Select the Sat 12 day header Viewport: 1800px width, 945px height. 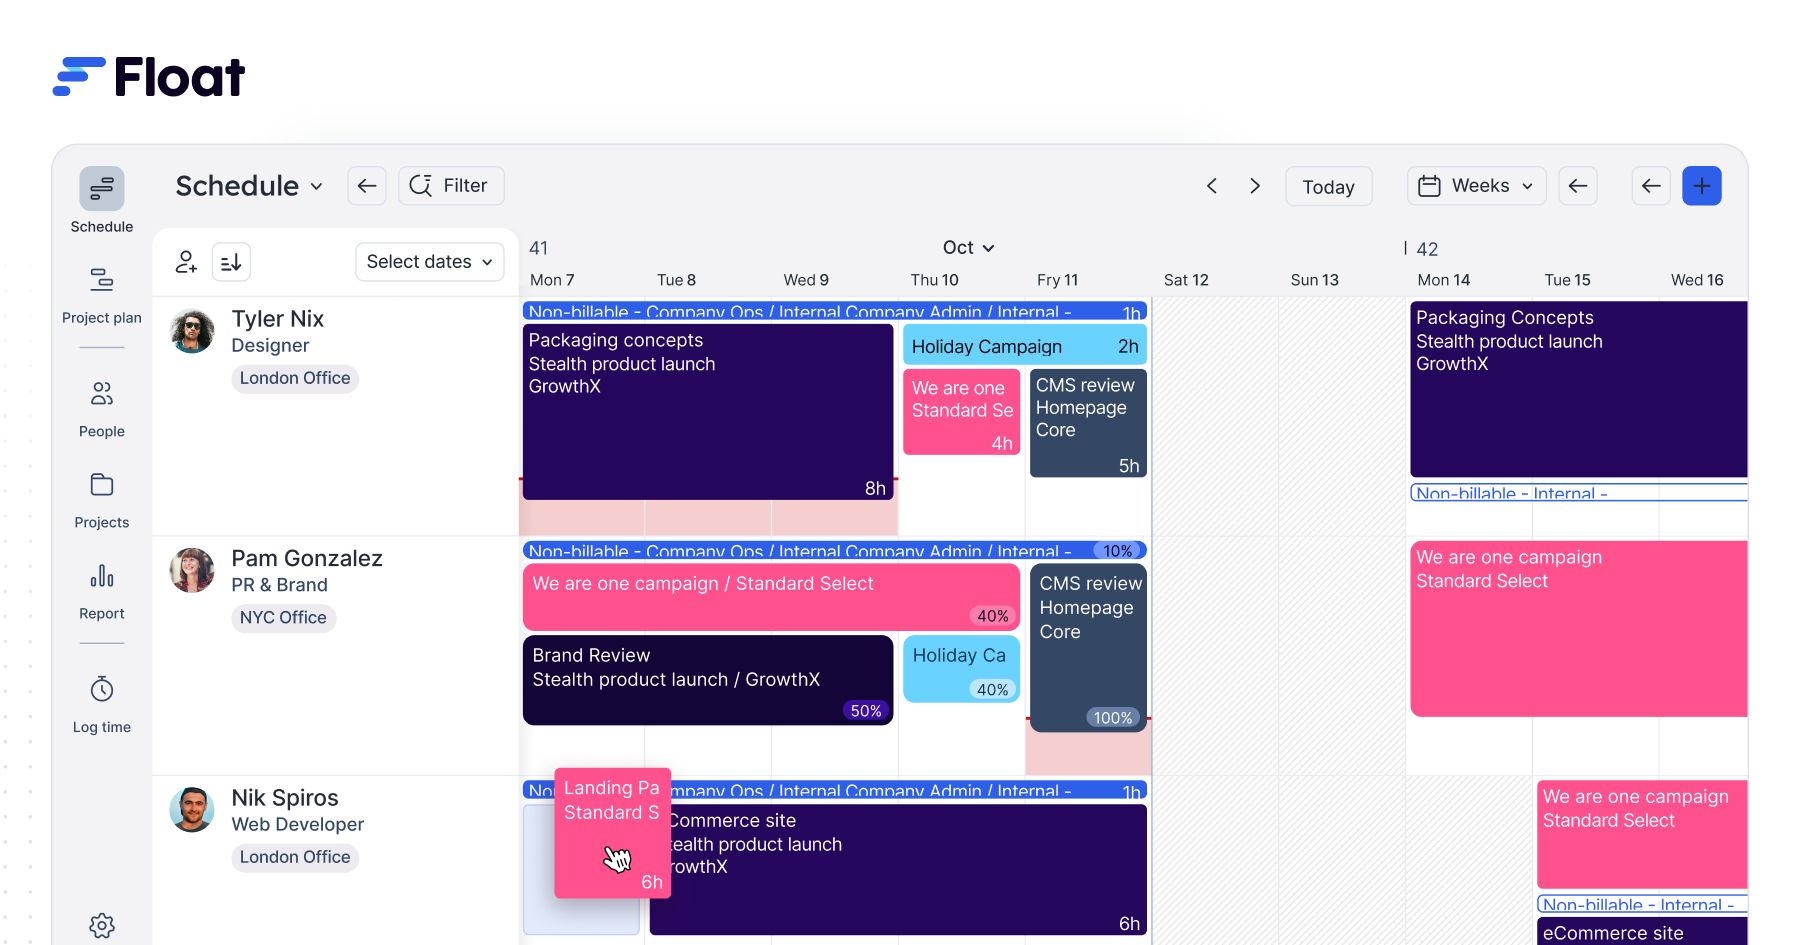[1186, 280]
